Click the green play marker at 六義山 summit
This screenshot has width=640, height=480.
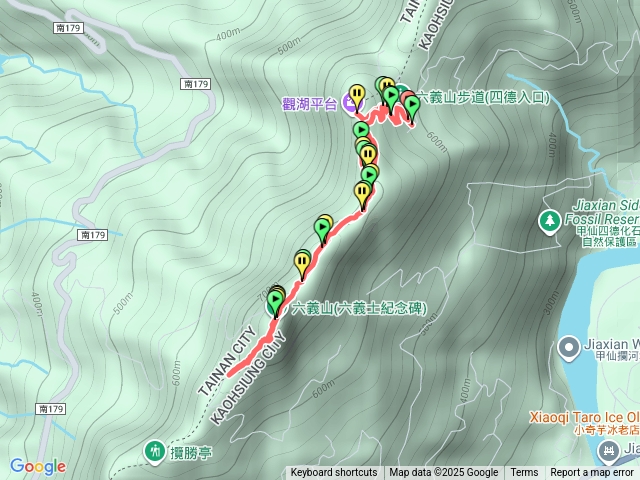click(x=276, y=304)
